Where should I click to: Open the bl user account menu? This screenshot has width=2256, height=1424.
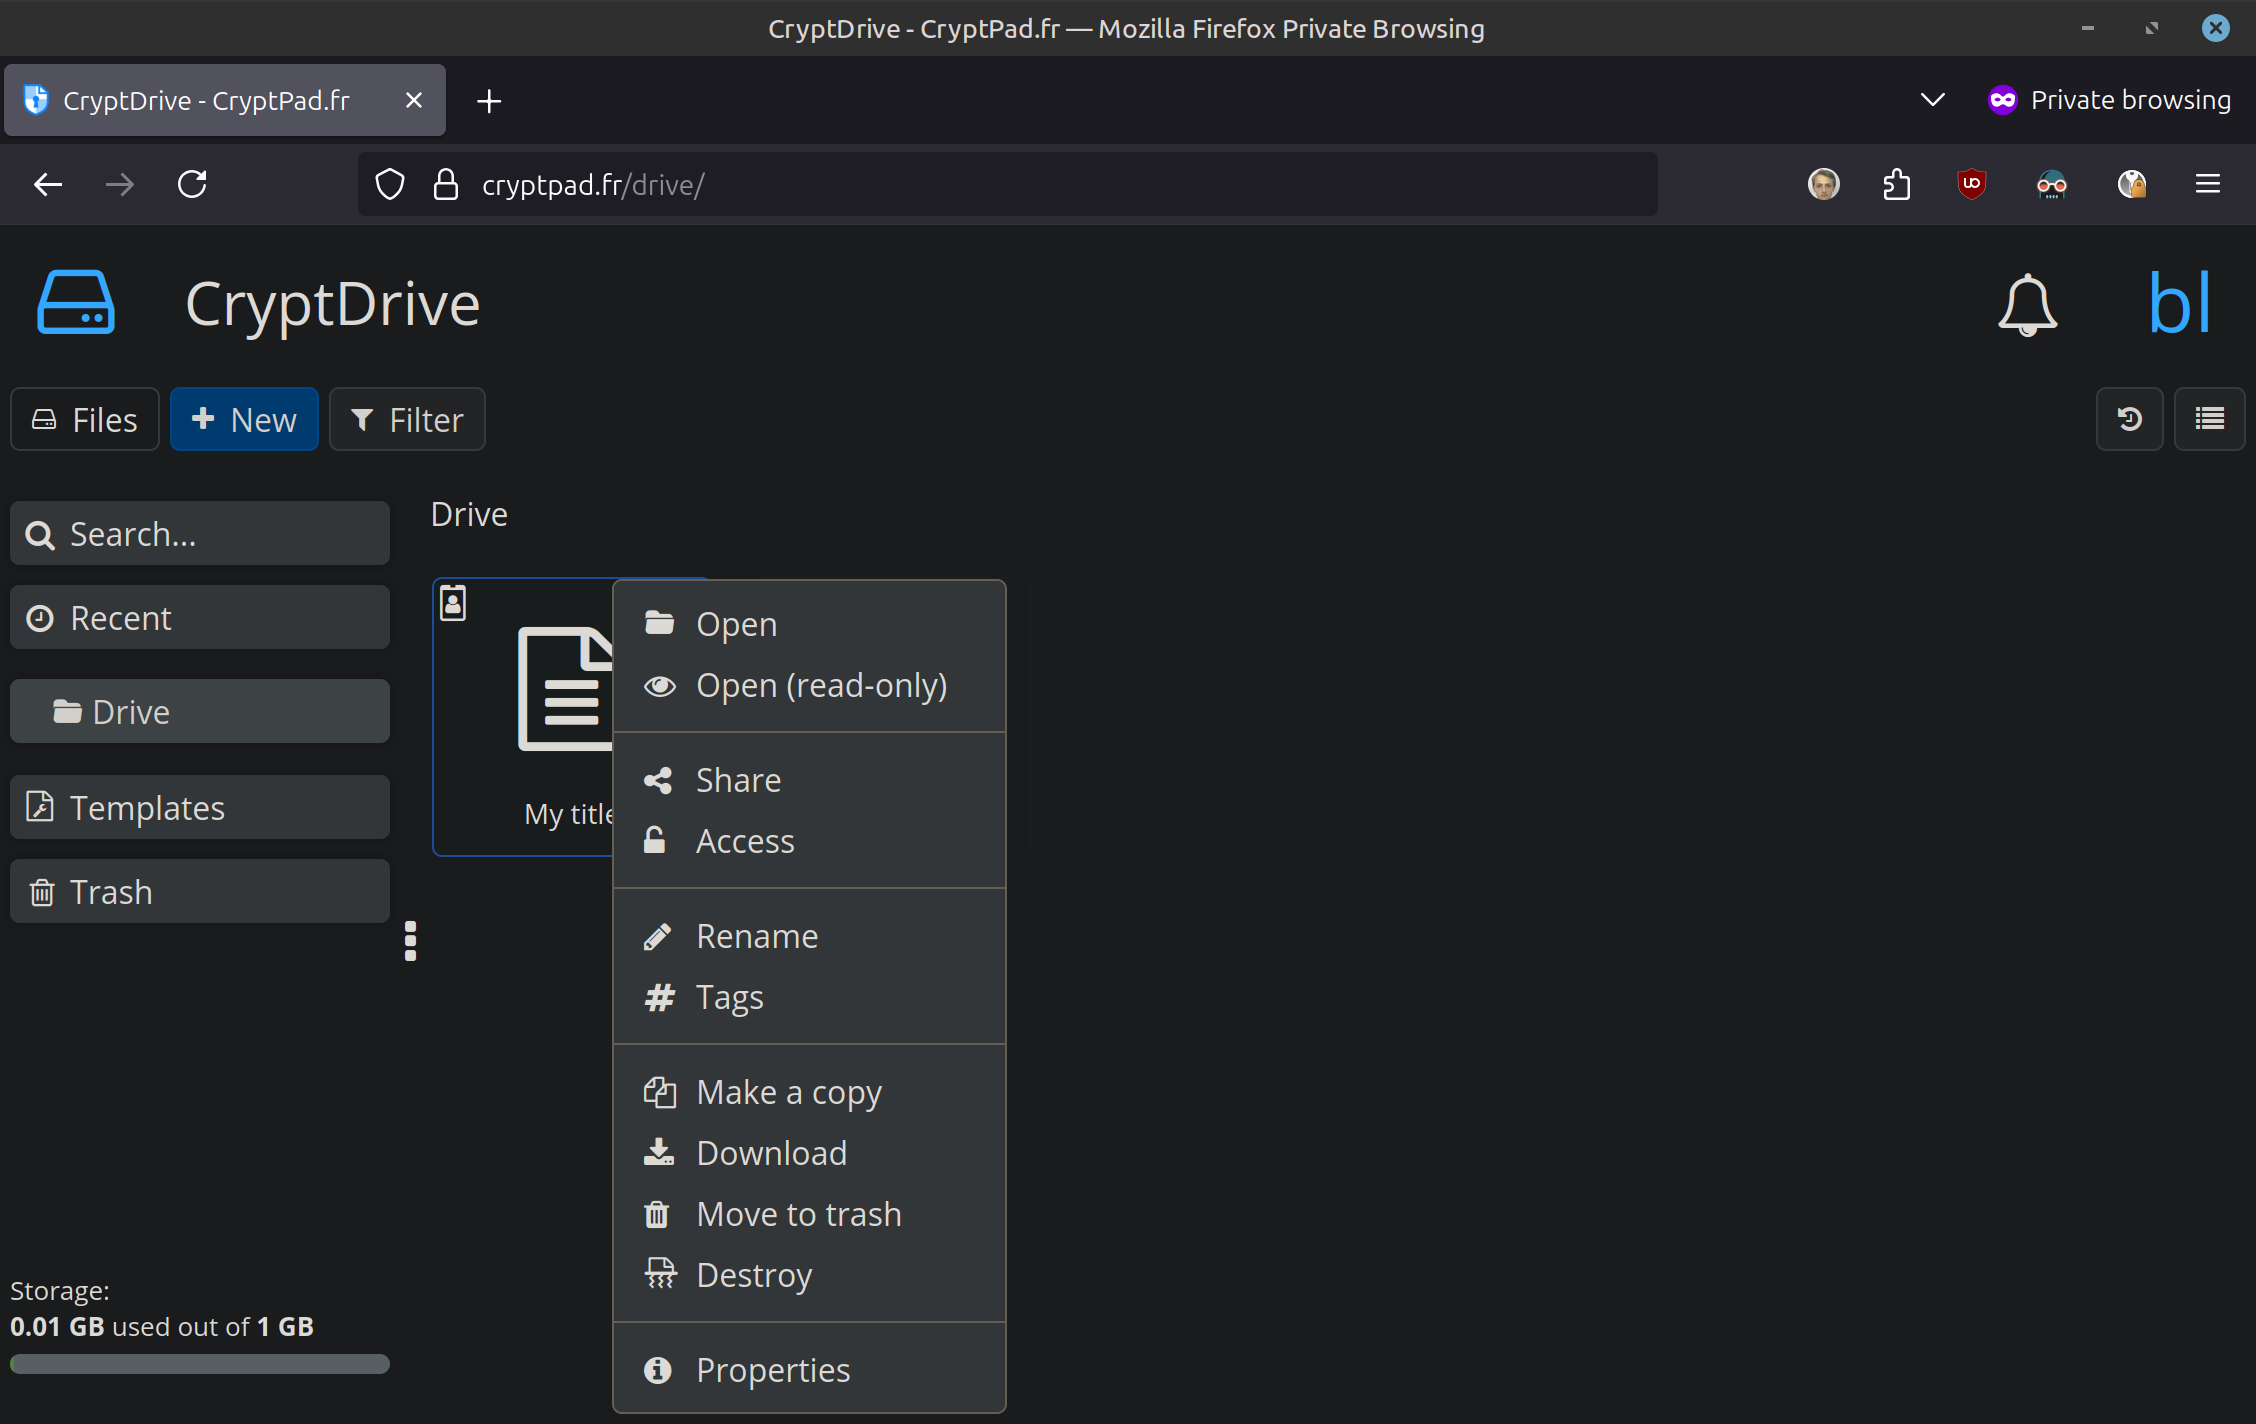[x=2179, y=303]
